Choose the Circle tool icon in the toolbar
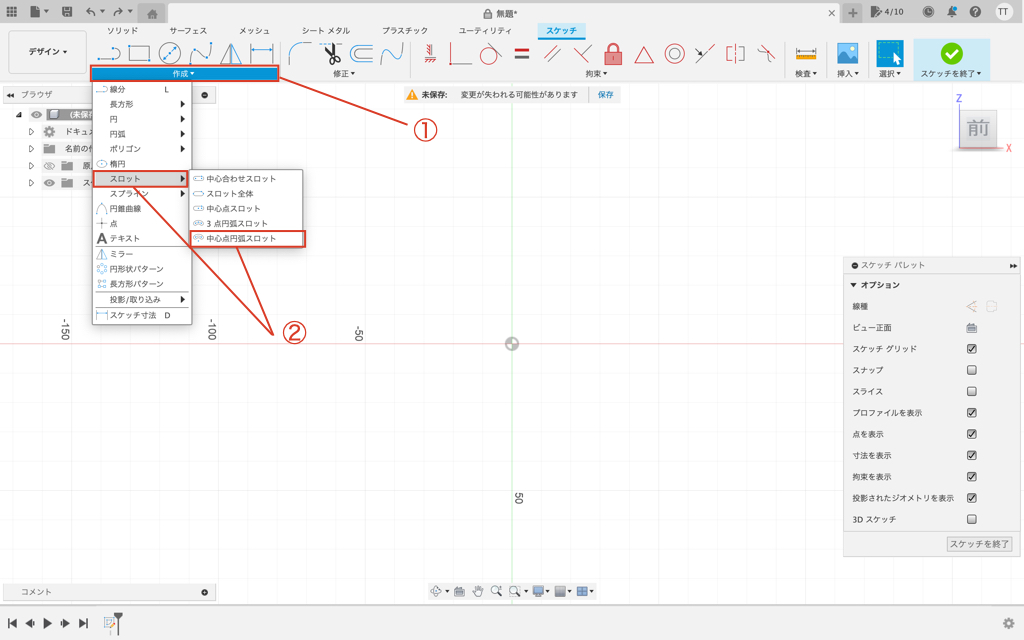Viewport: 1024px width, 640px height. pos(170,54)
